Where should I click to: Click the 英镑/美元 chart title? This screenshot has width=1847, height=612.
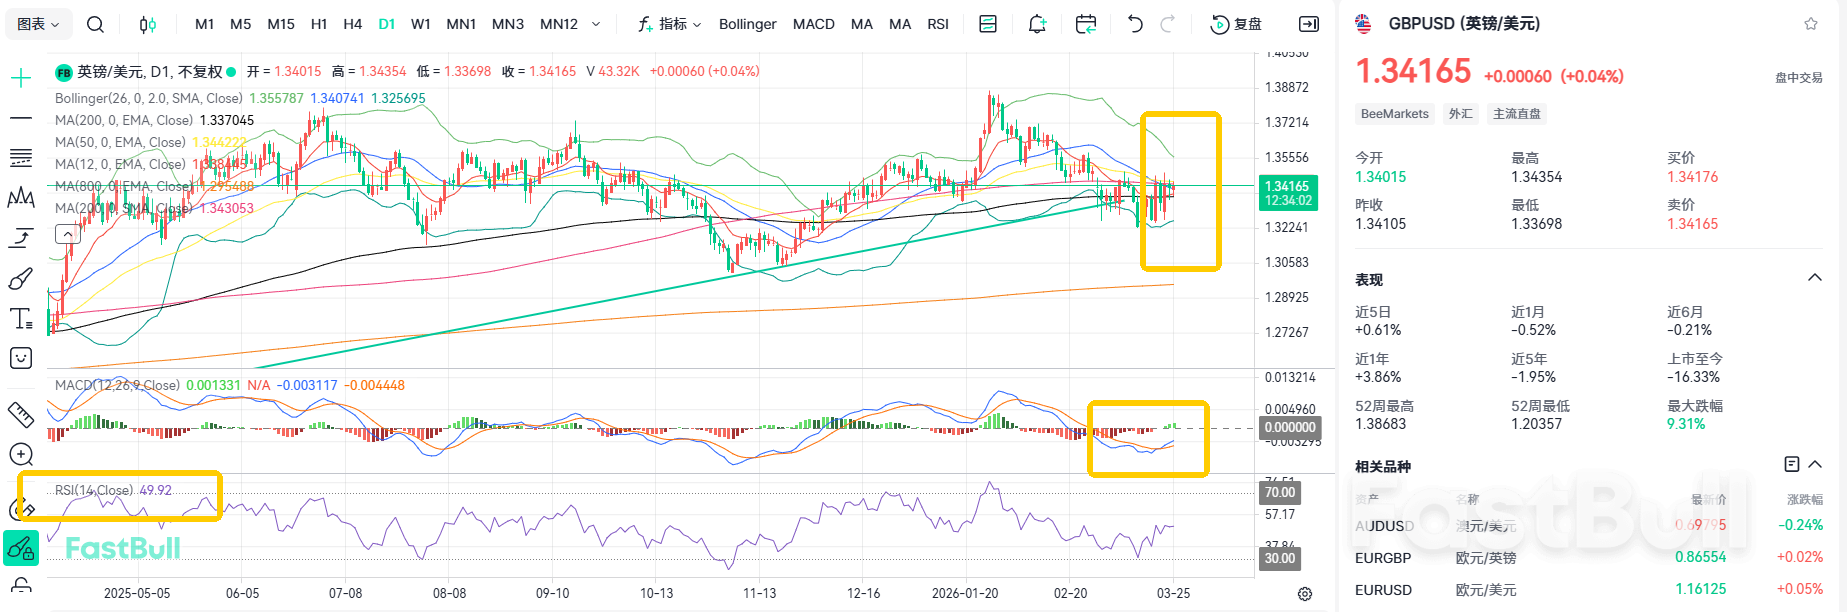point(150,72)
